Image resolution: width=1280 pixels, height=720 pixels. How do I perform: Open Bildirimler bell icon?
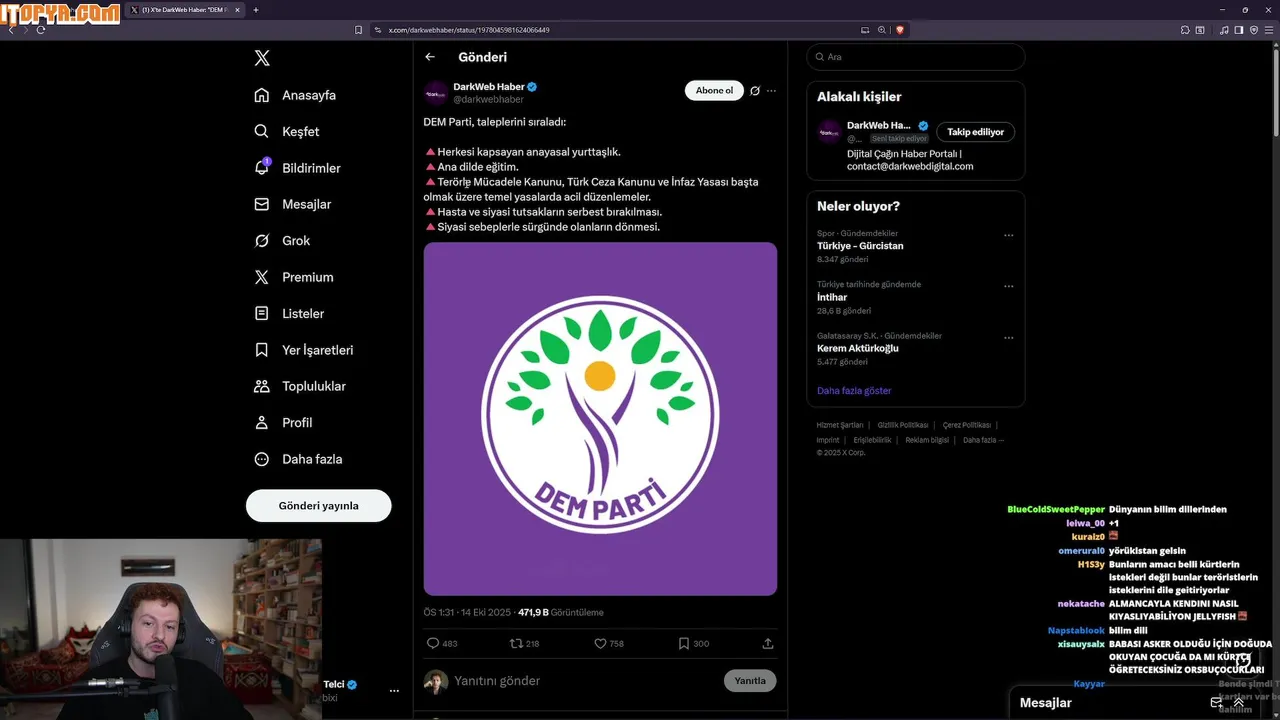point(262,167)
